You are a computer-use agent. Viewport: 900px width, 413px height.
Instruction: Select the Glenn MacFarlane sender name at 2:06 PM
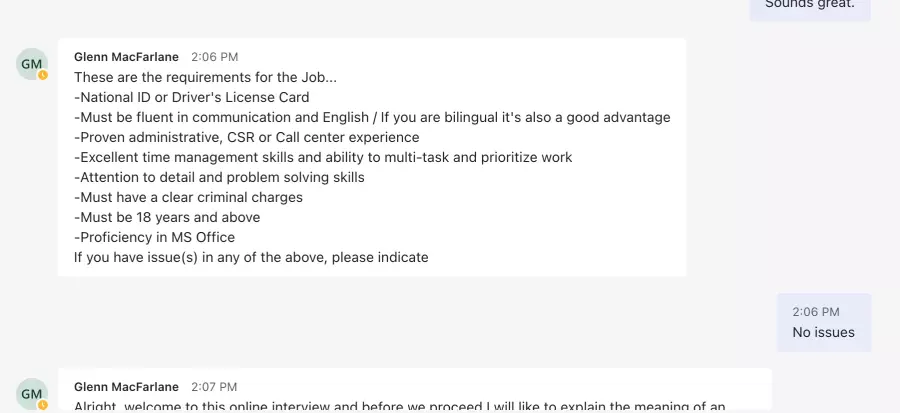tap(126, 57)
